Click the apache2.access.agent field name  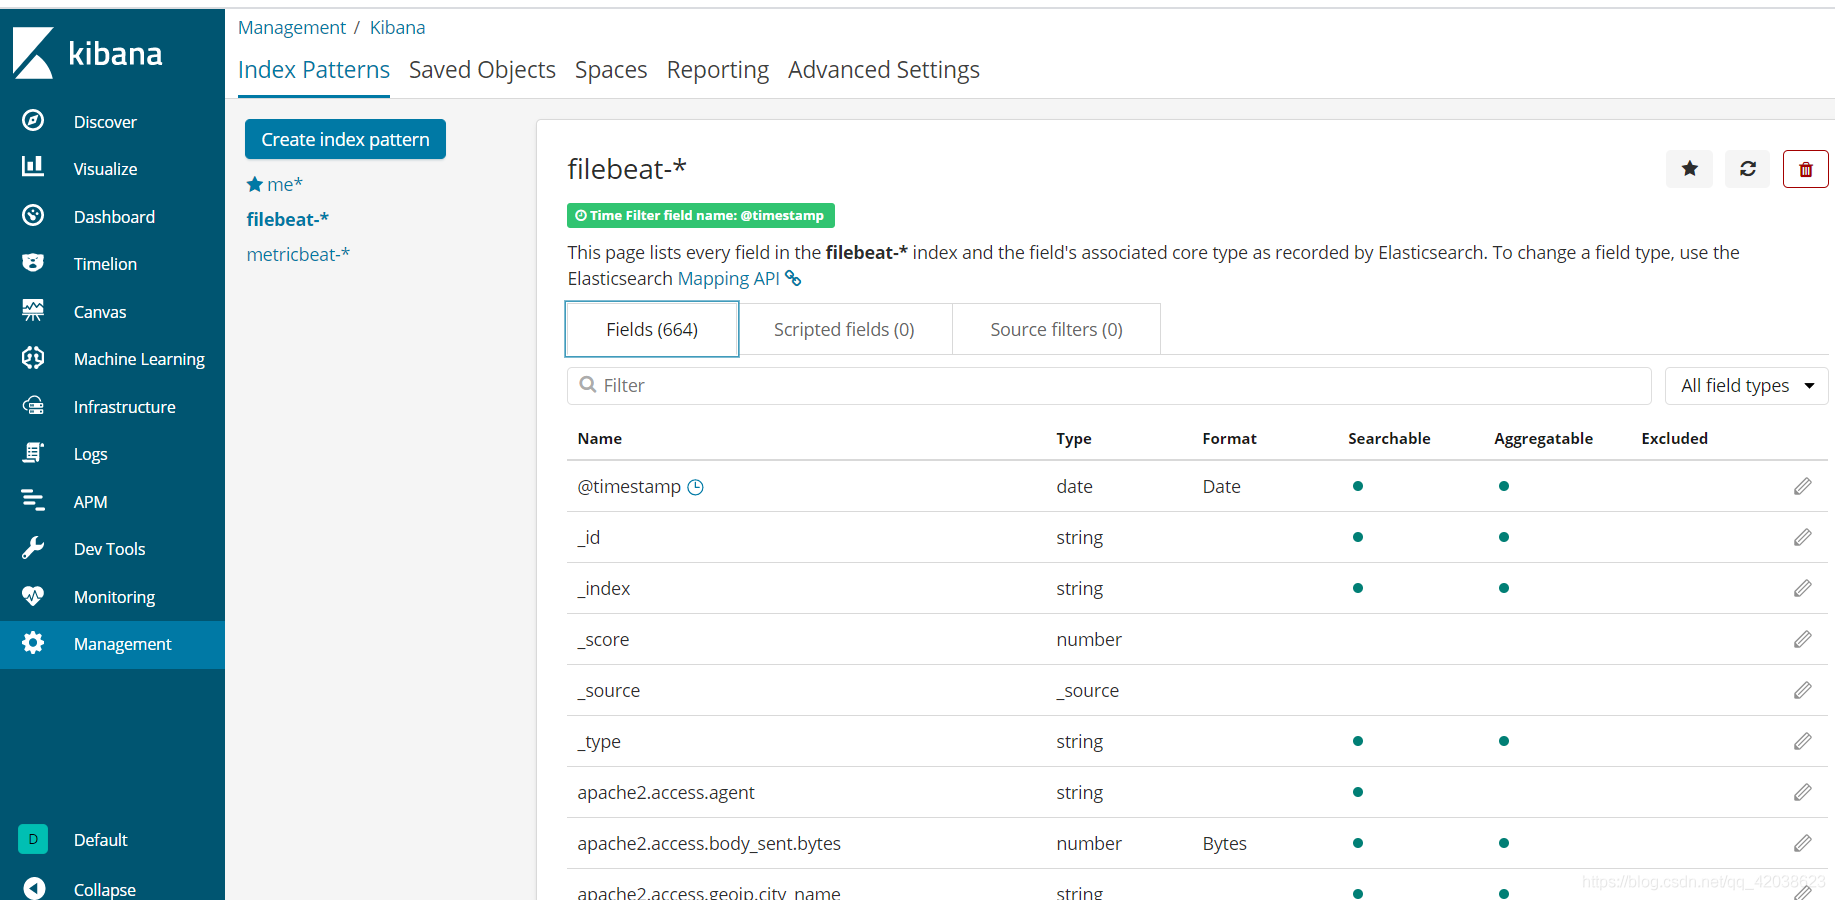point(666,792)
